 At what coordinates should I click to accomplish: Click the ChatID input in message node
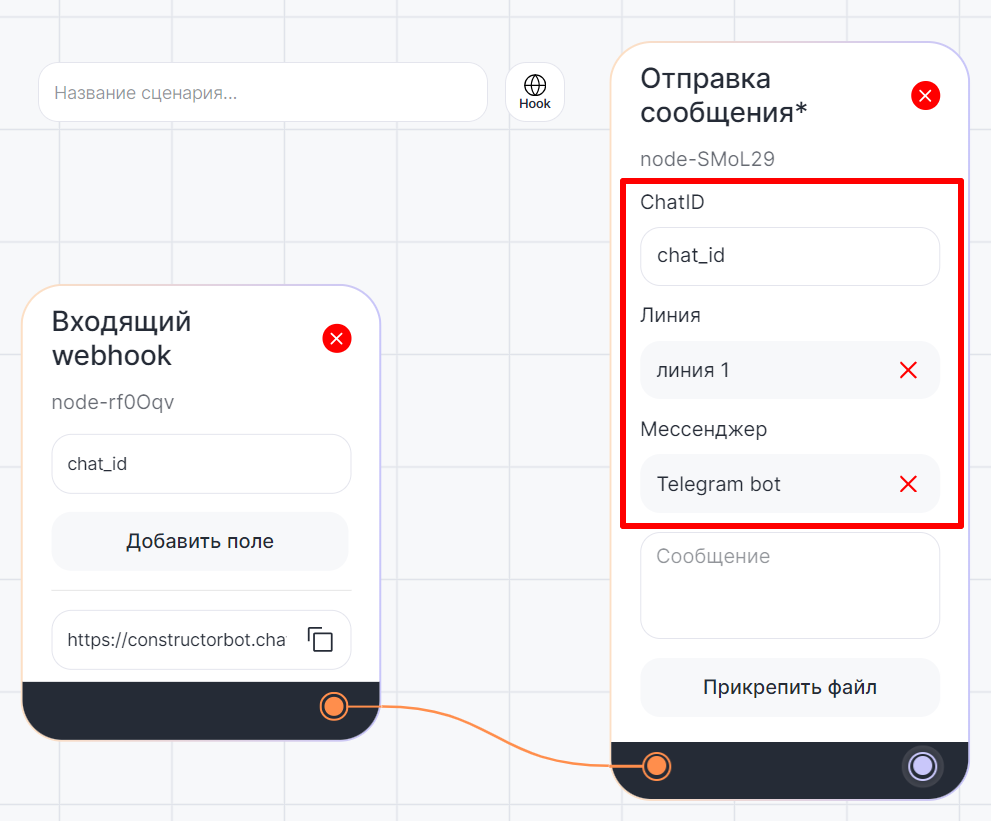pyautogui.click(x=789, y=256)
